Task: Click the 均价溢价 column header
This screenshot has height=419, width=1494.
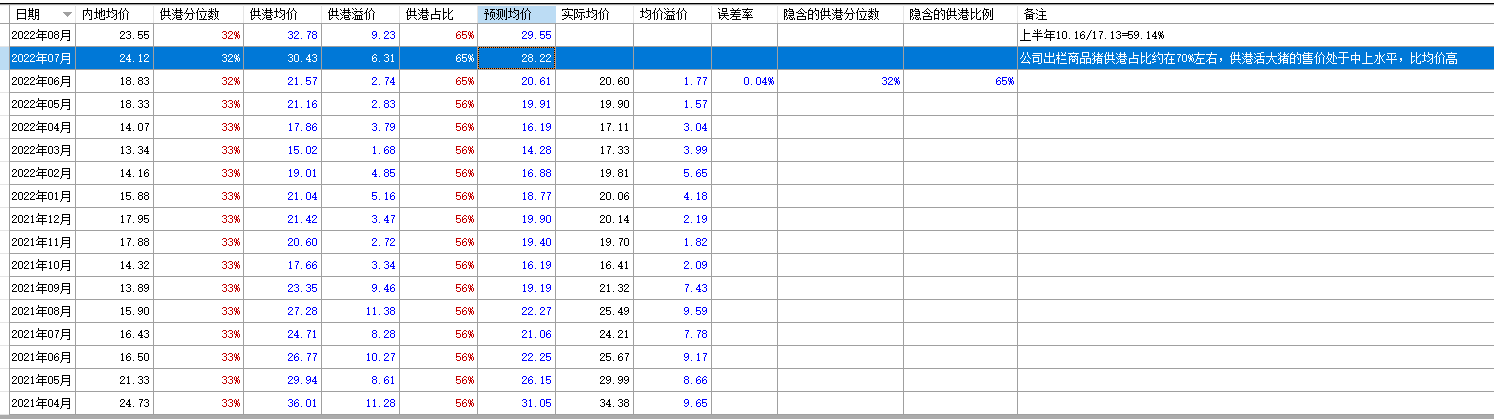Action: click(x=672, y=15)
